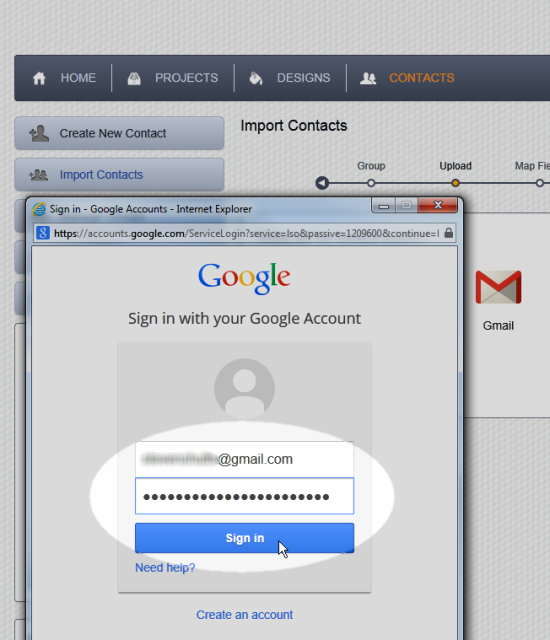550x640 pixels.
Task: Click the gmail.com email field
Action: click(244, 459)
